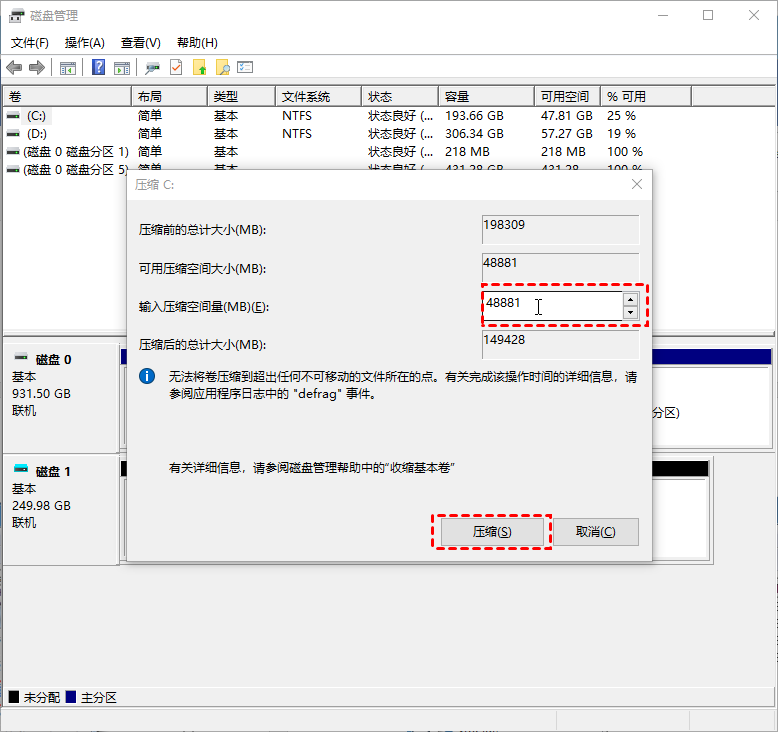This screenshot has height=732, width=778.
Task: Click the folder with magnifier search icon
Action: click(223, 67)
